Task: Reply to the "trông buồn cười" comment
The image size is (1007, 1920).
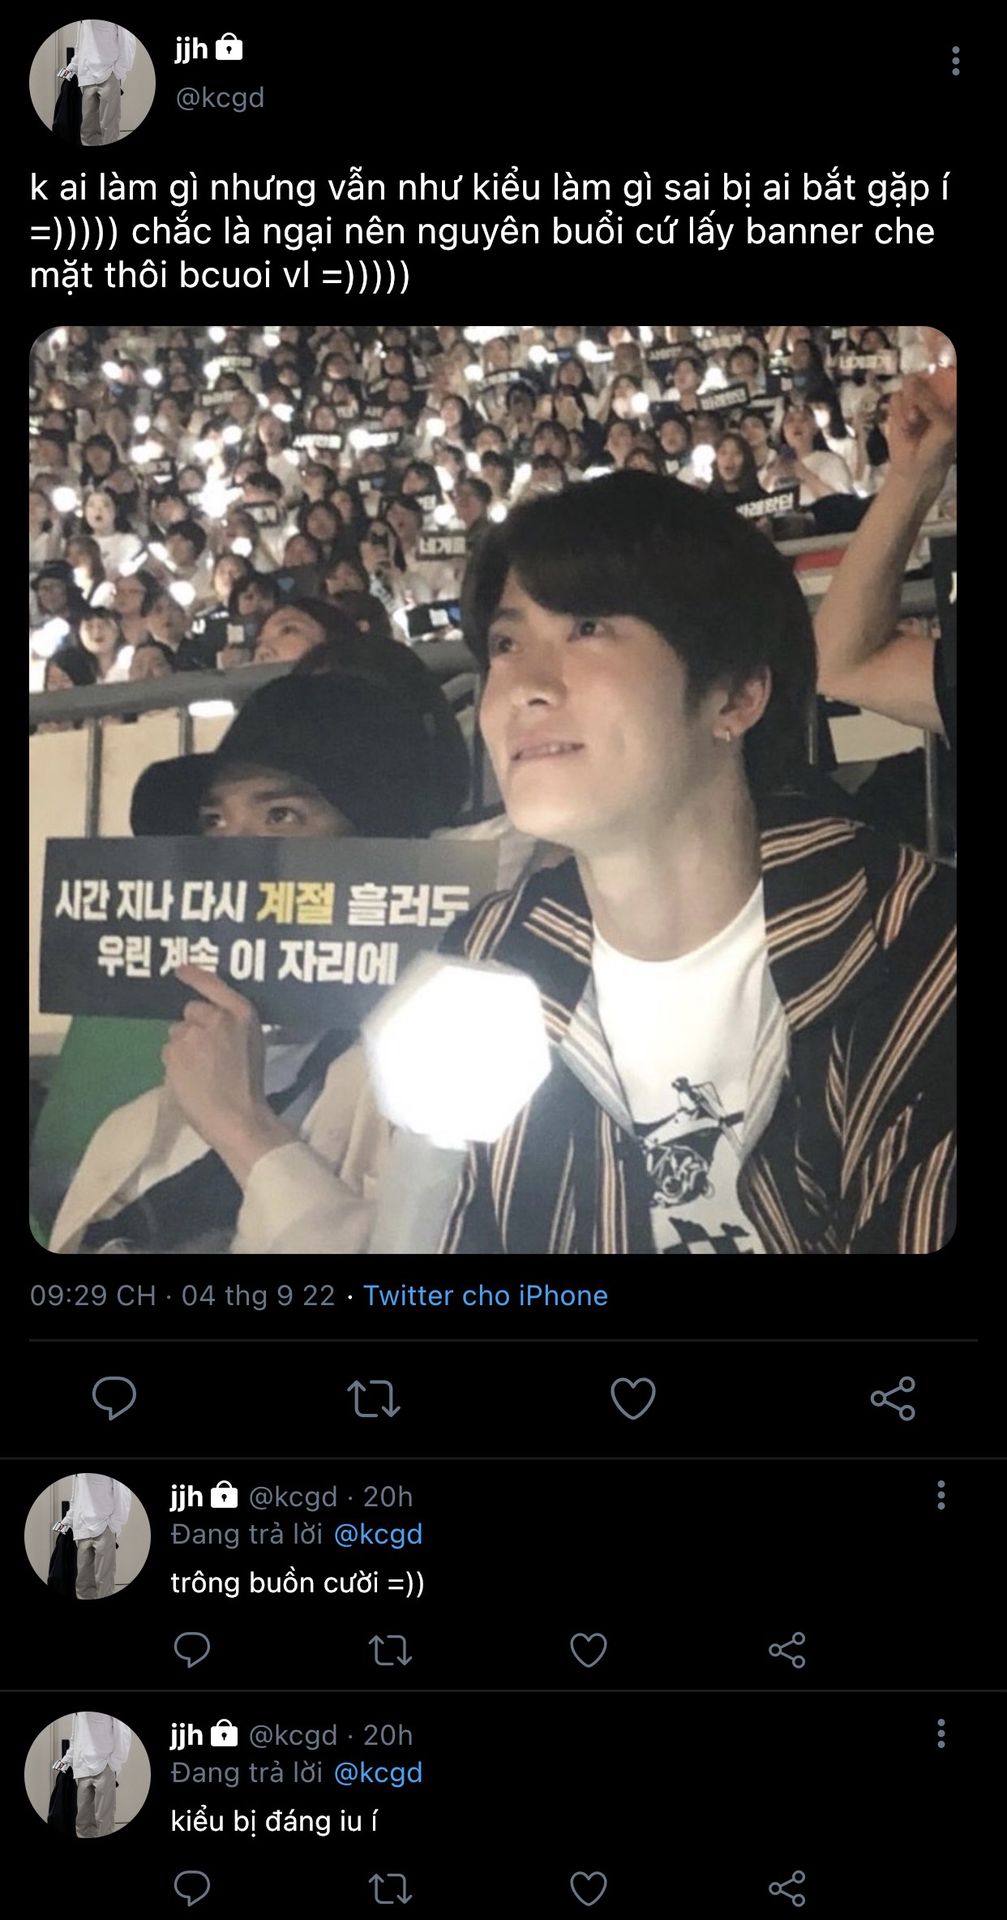Action: pyautogui.click(x=192, y=1649)
